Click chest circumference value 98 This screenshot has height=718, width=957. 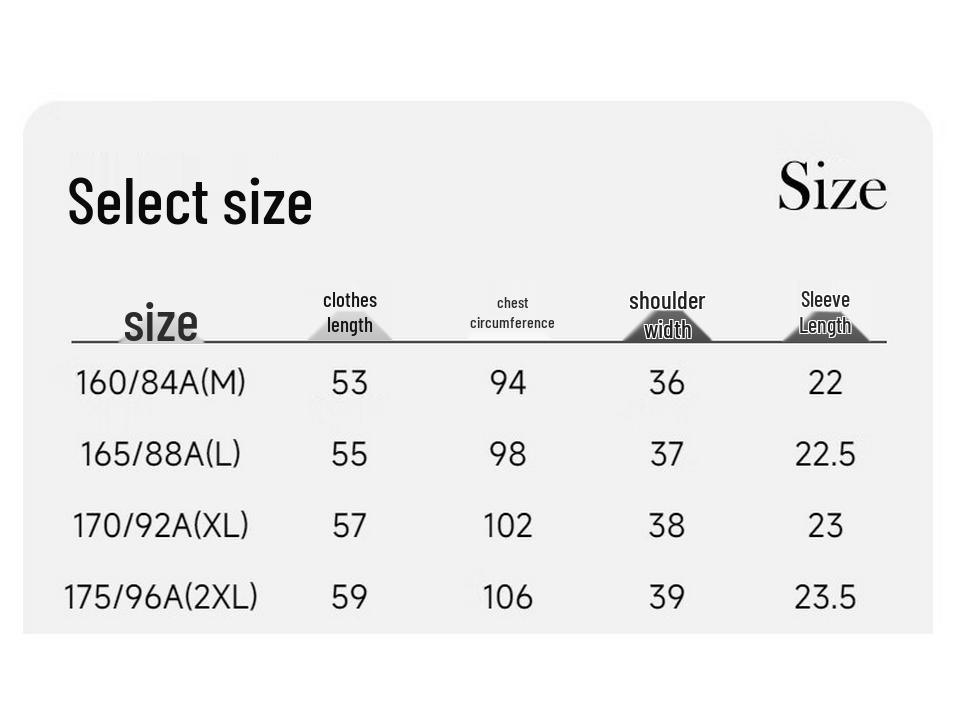[x=508, y=454]
